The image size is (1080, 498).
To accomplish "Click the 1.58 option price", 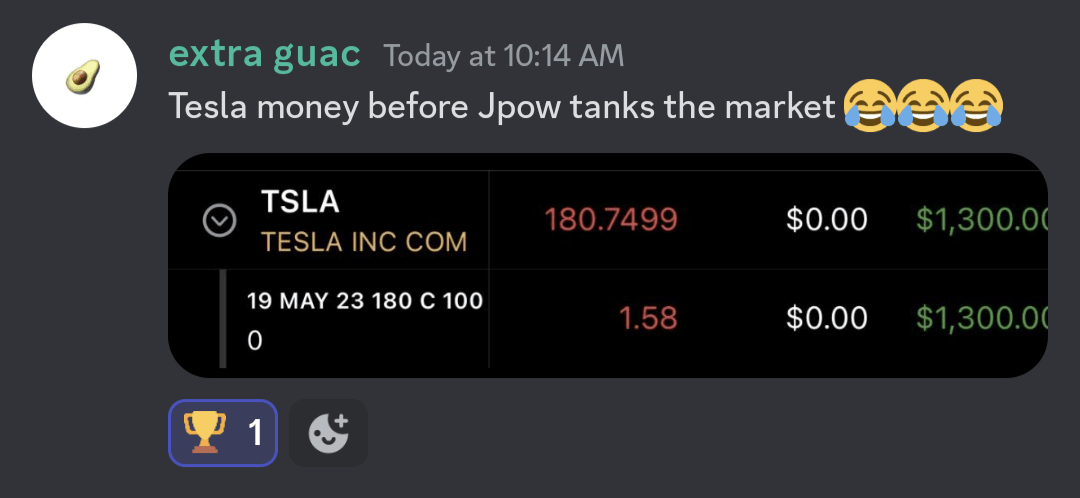I will tap(648, 318).
